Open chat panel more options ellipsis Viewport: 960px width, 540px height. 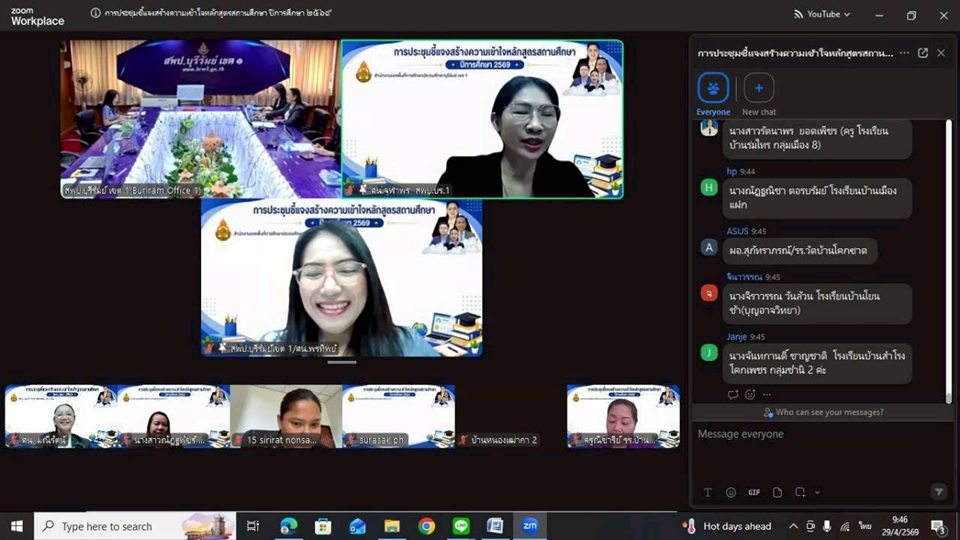coord(904,53)
